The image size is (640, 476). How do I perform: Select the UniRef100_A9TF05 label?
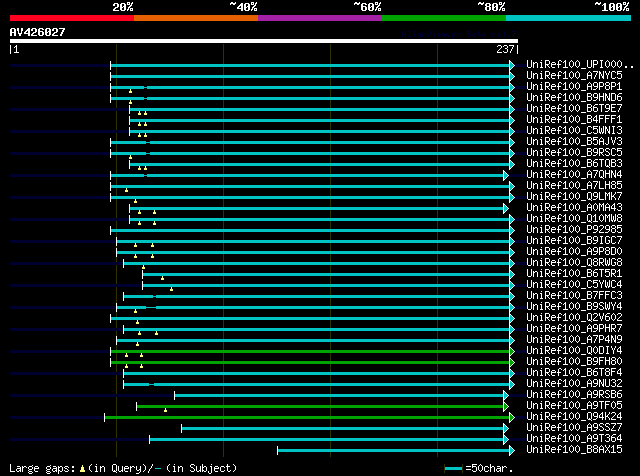(574, 406)
